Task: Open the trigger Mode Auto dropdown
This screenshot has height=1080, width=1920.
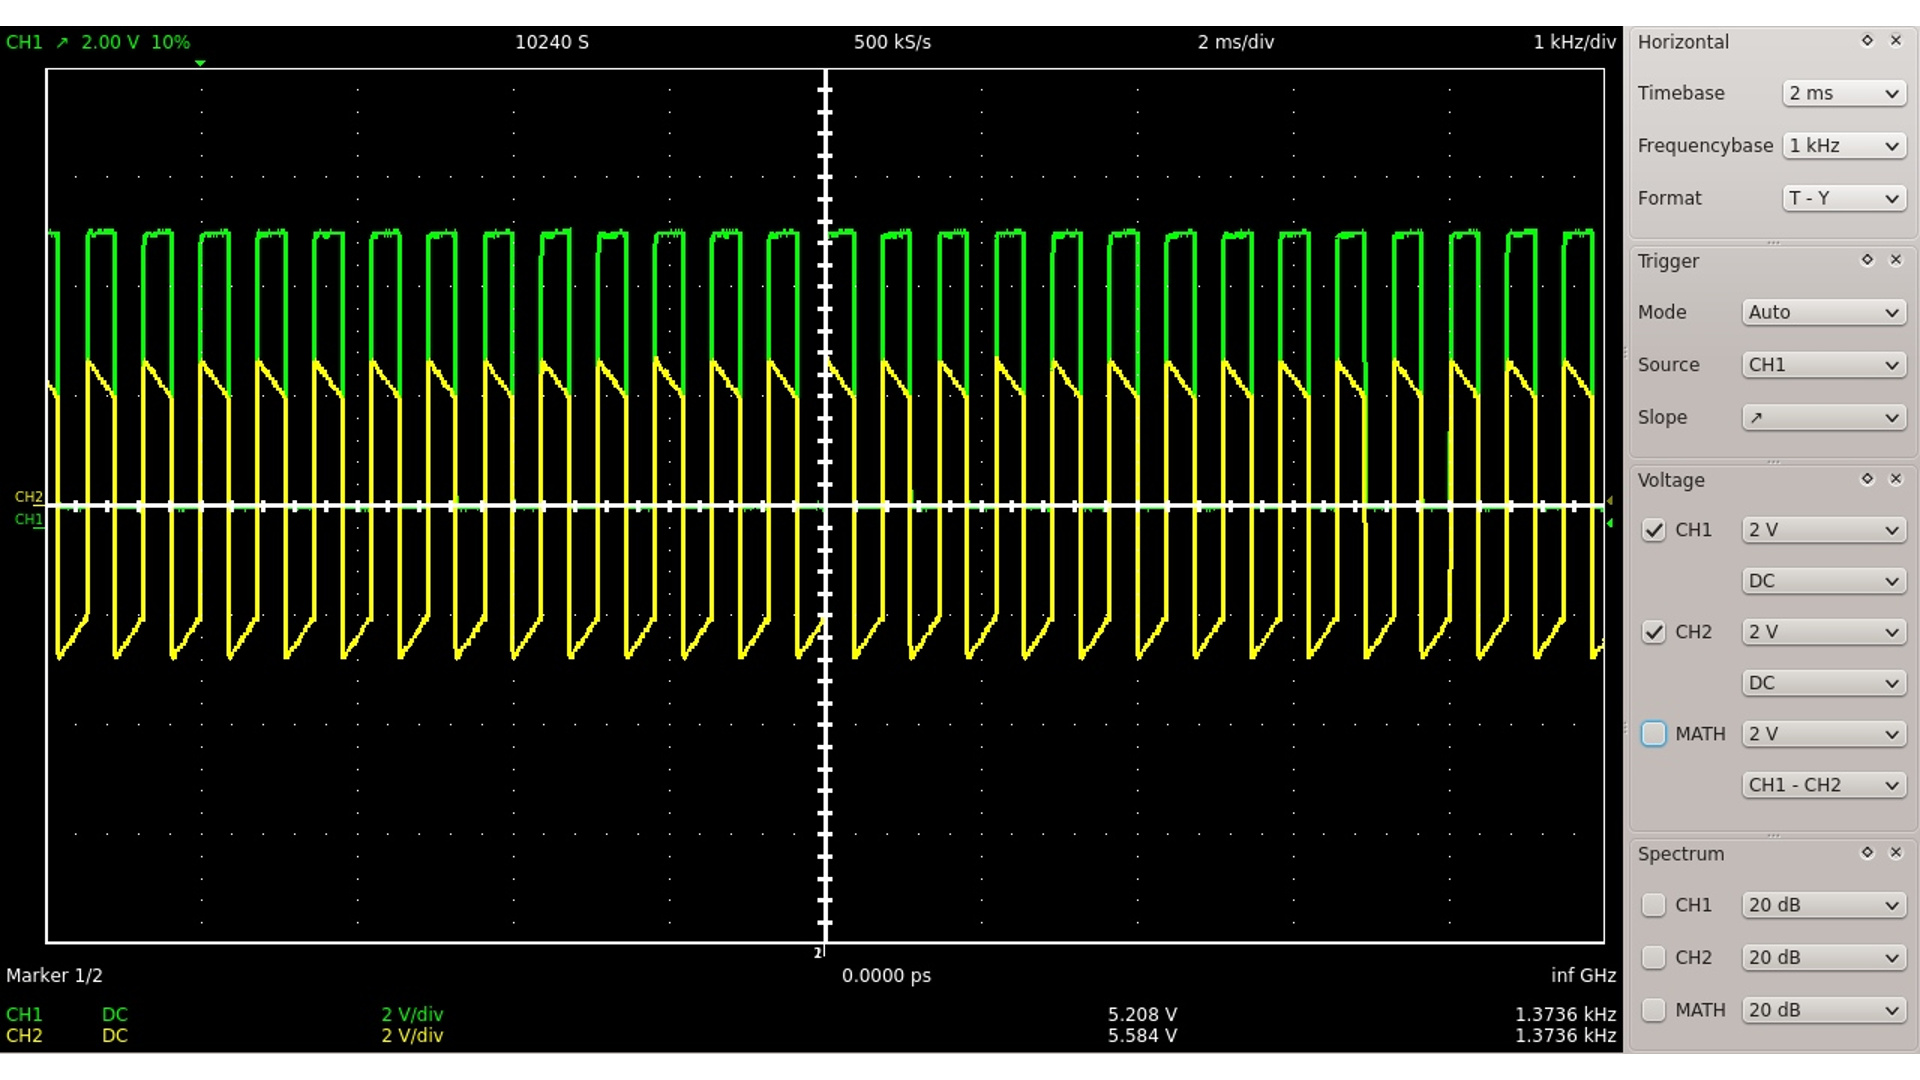Action: click(1823, 312)
